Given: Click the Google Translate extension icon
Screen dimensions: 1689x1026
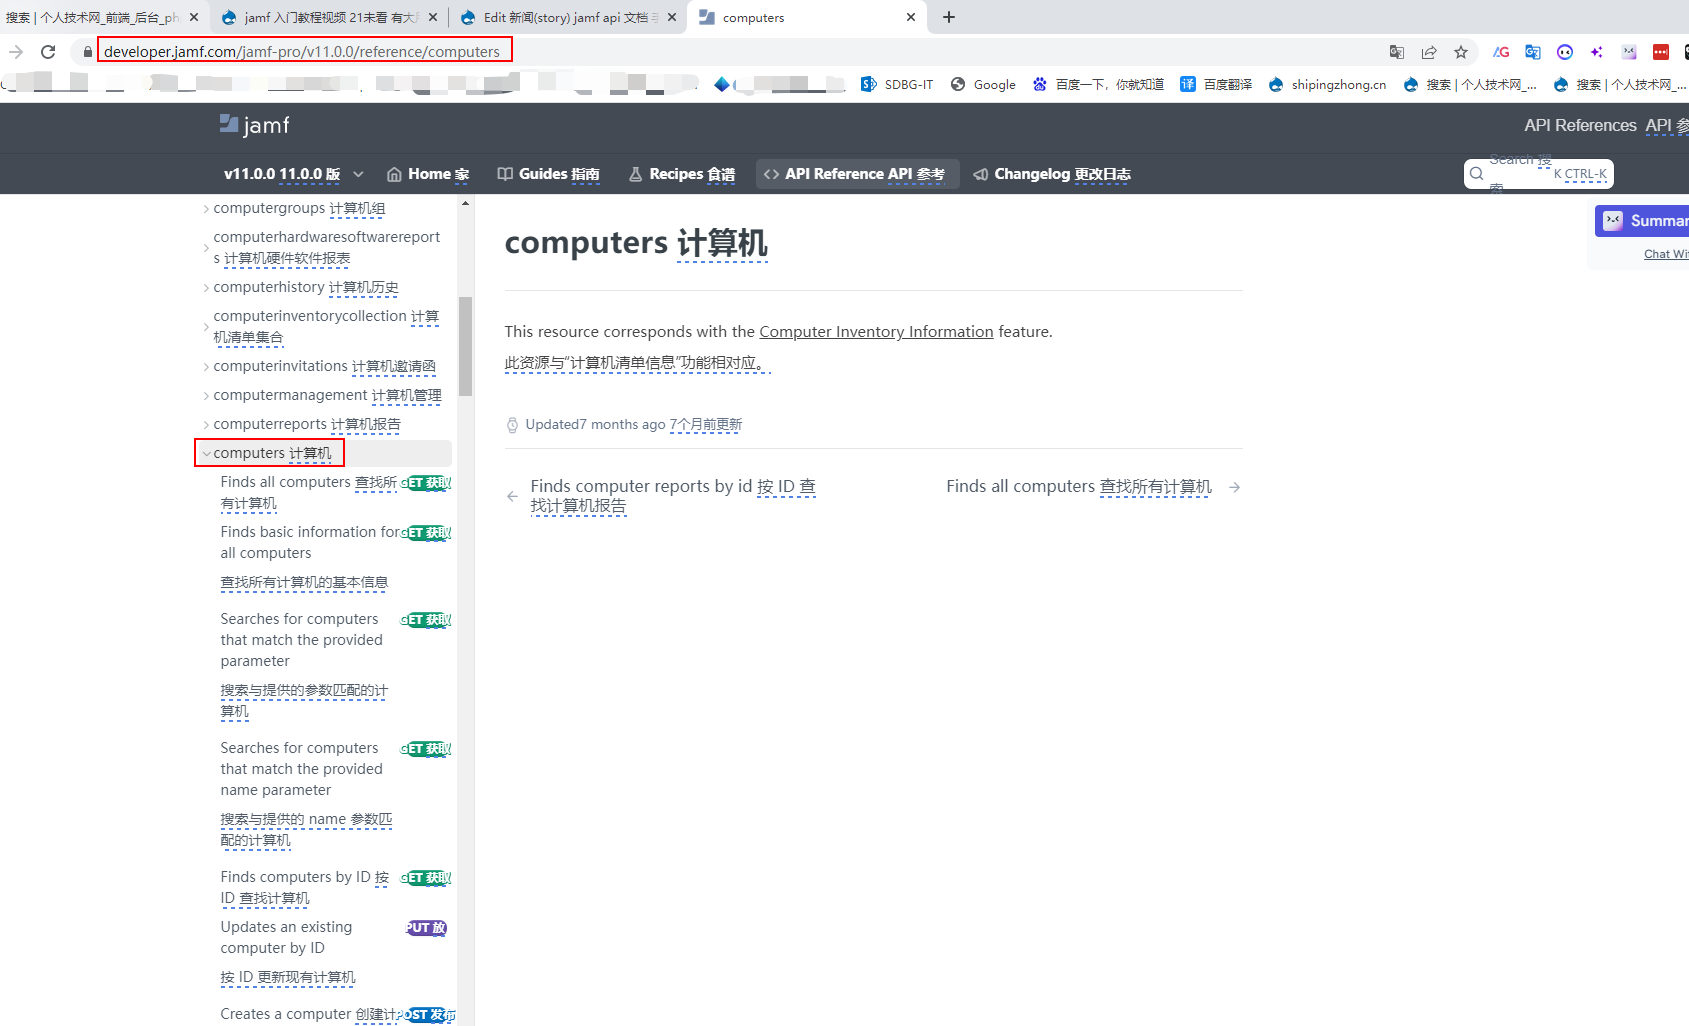Looking at the screenshot, I should [1533, 52].
